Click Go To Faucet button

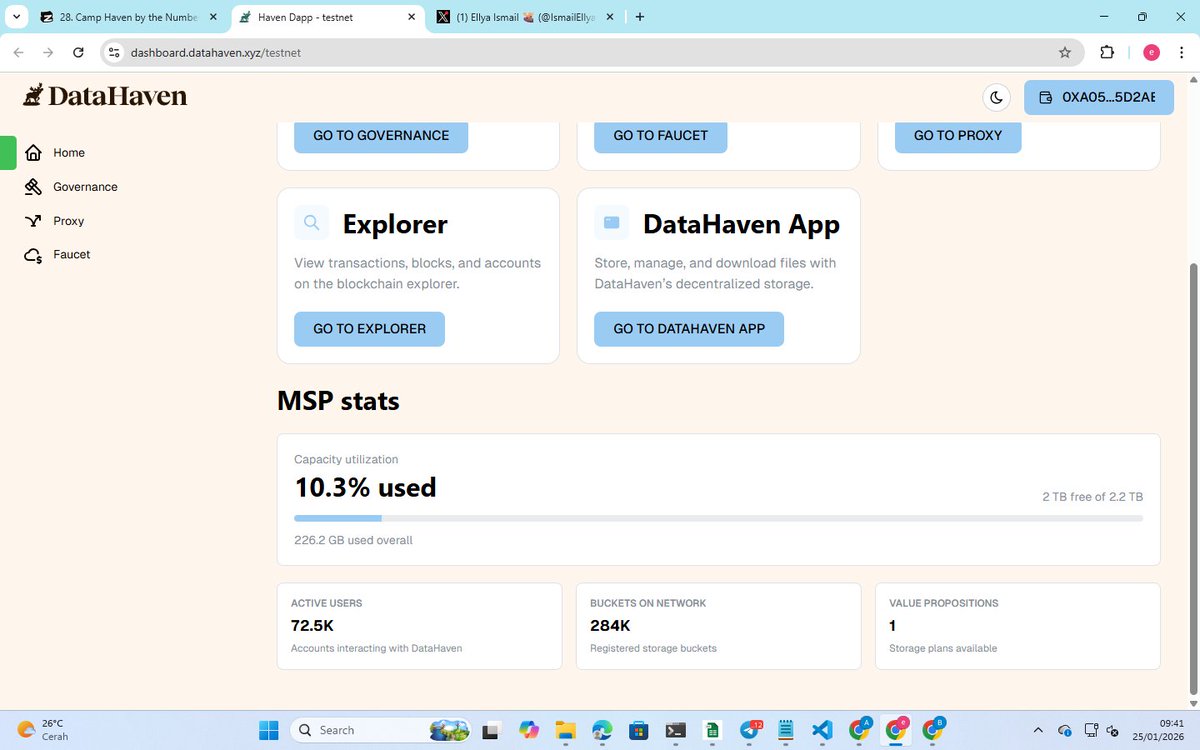pos(660,136)
